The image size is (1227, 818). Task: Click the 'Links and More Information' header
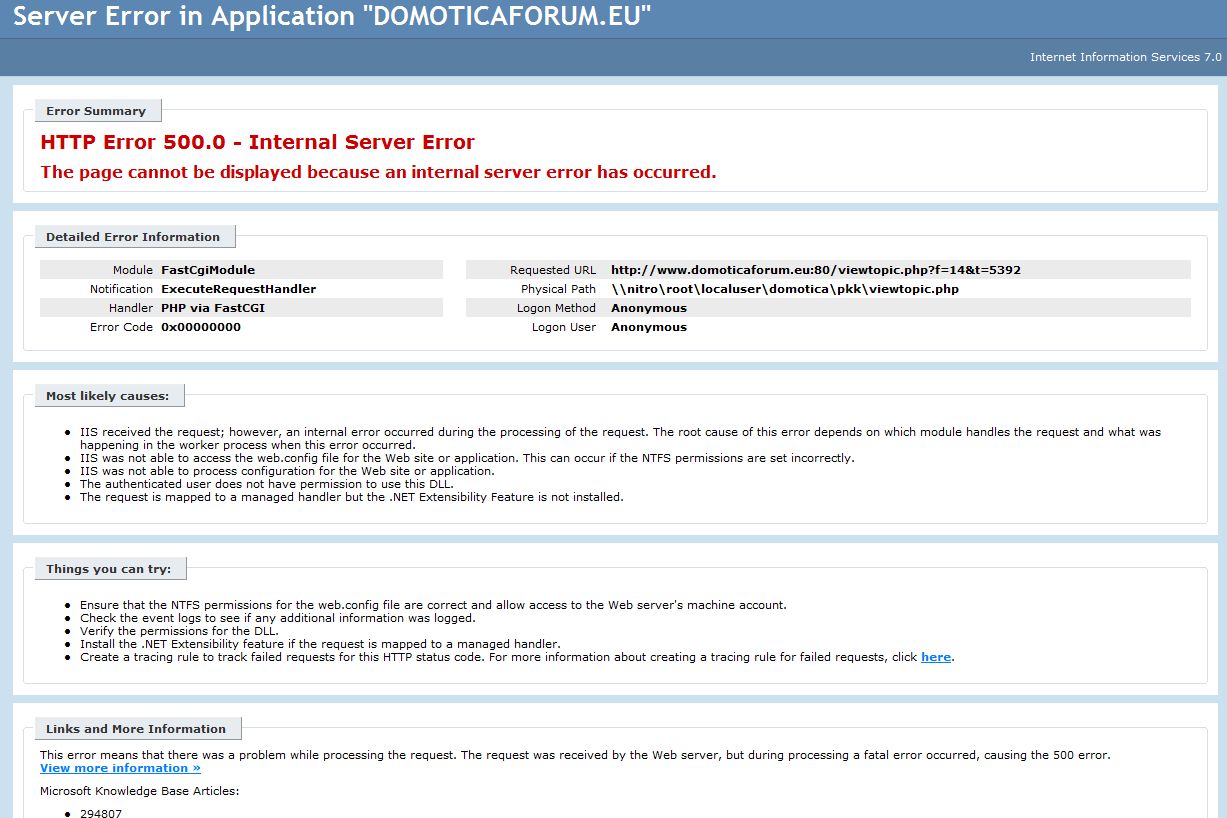[x=137, y=729]
